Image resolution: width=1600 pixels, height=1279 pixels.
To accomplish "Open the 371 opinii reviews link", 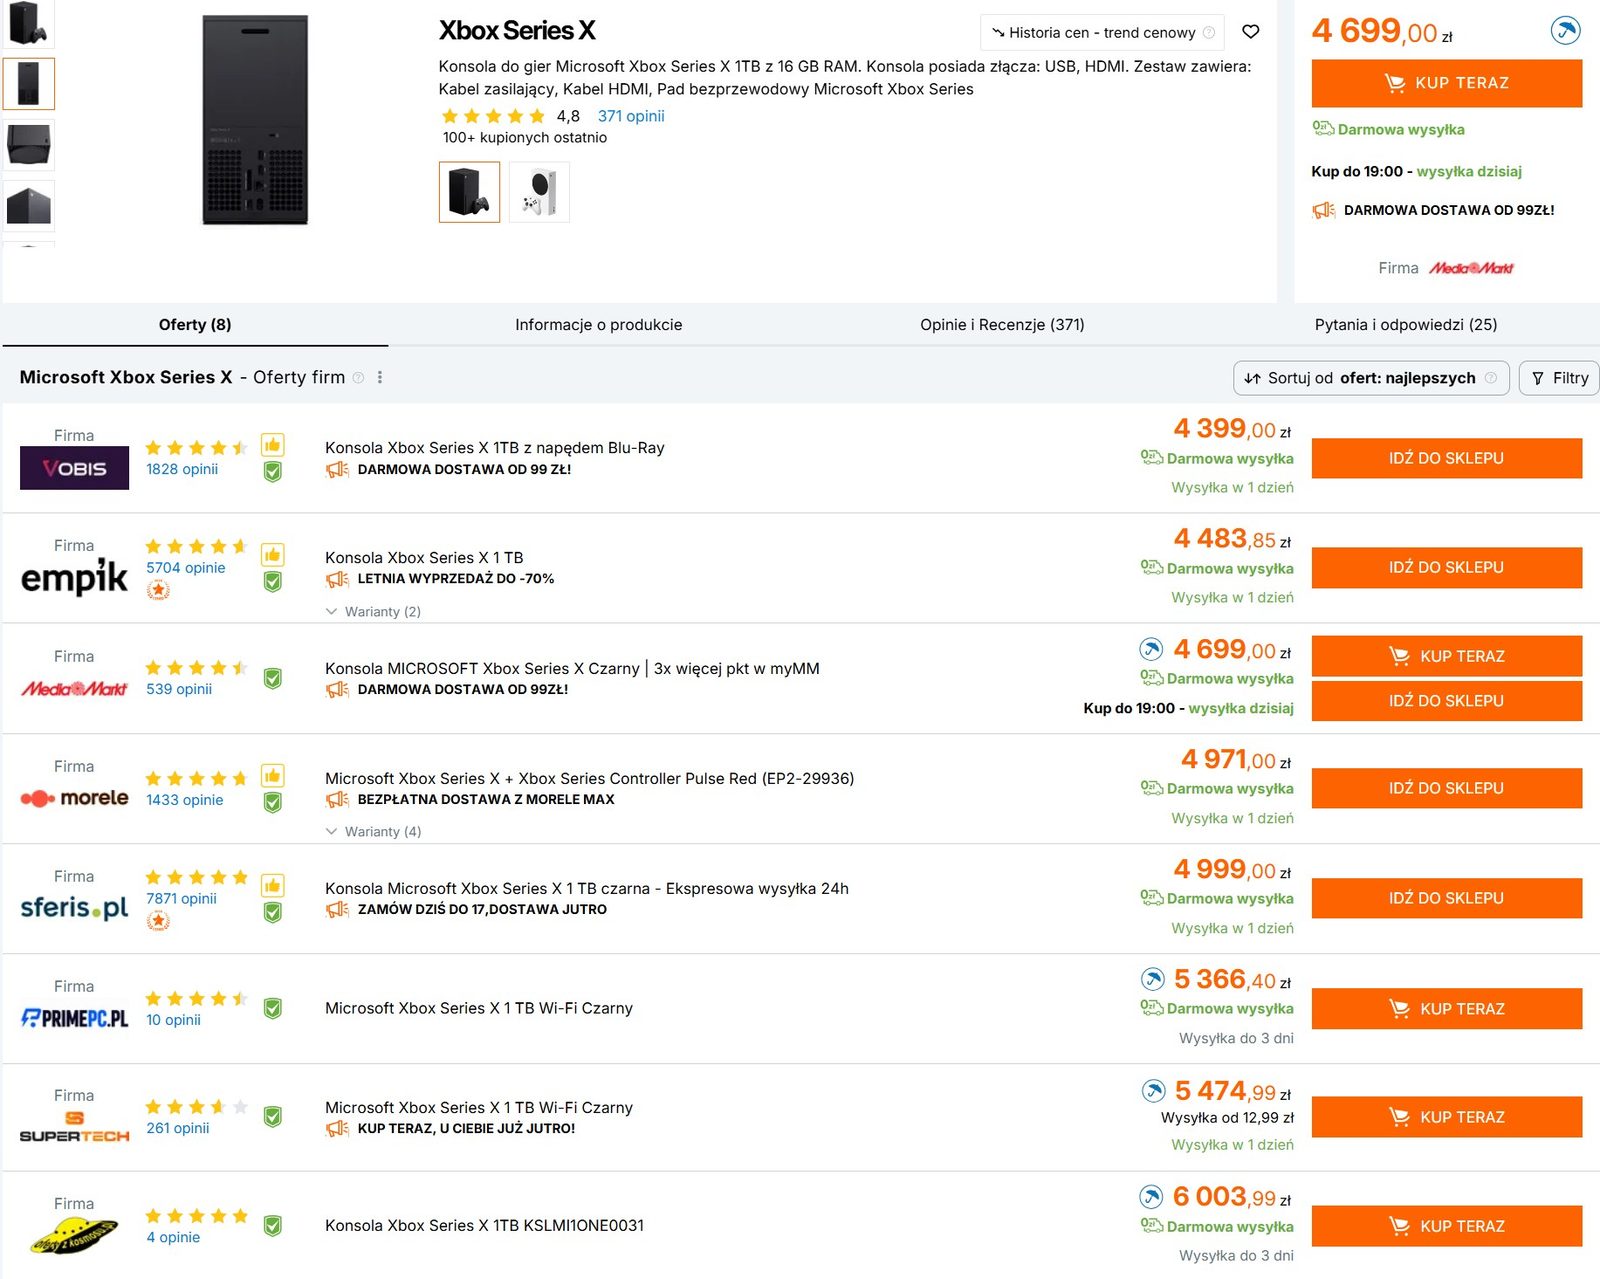I will pyautogui.click(x=631, y=116).
